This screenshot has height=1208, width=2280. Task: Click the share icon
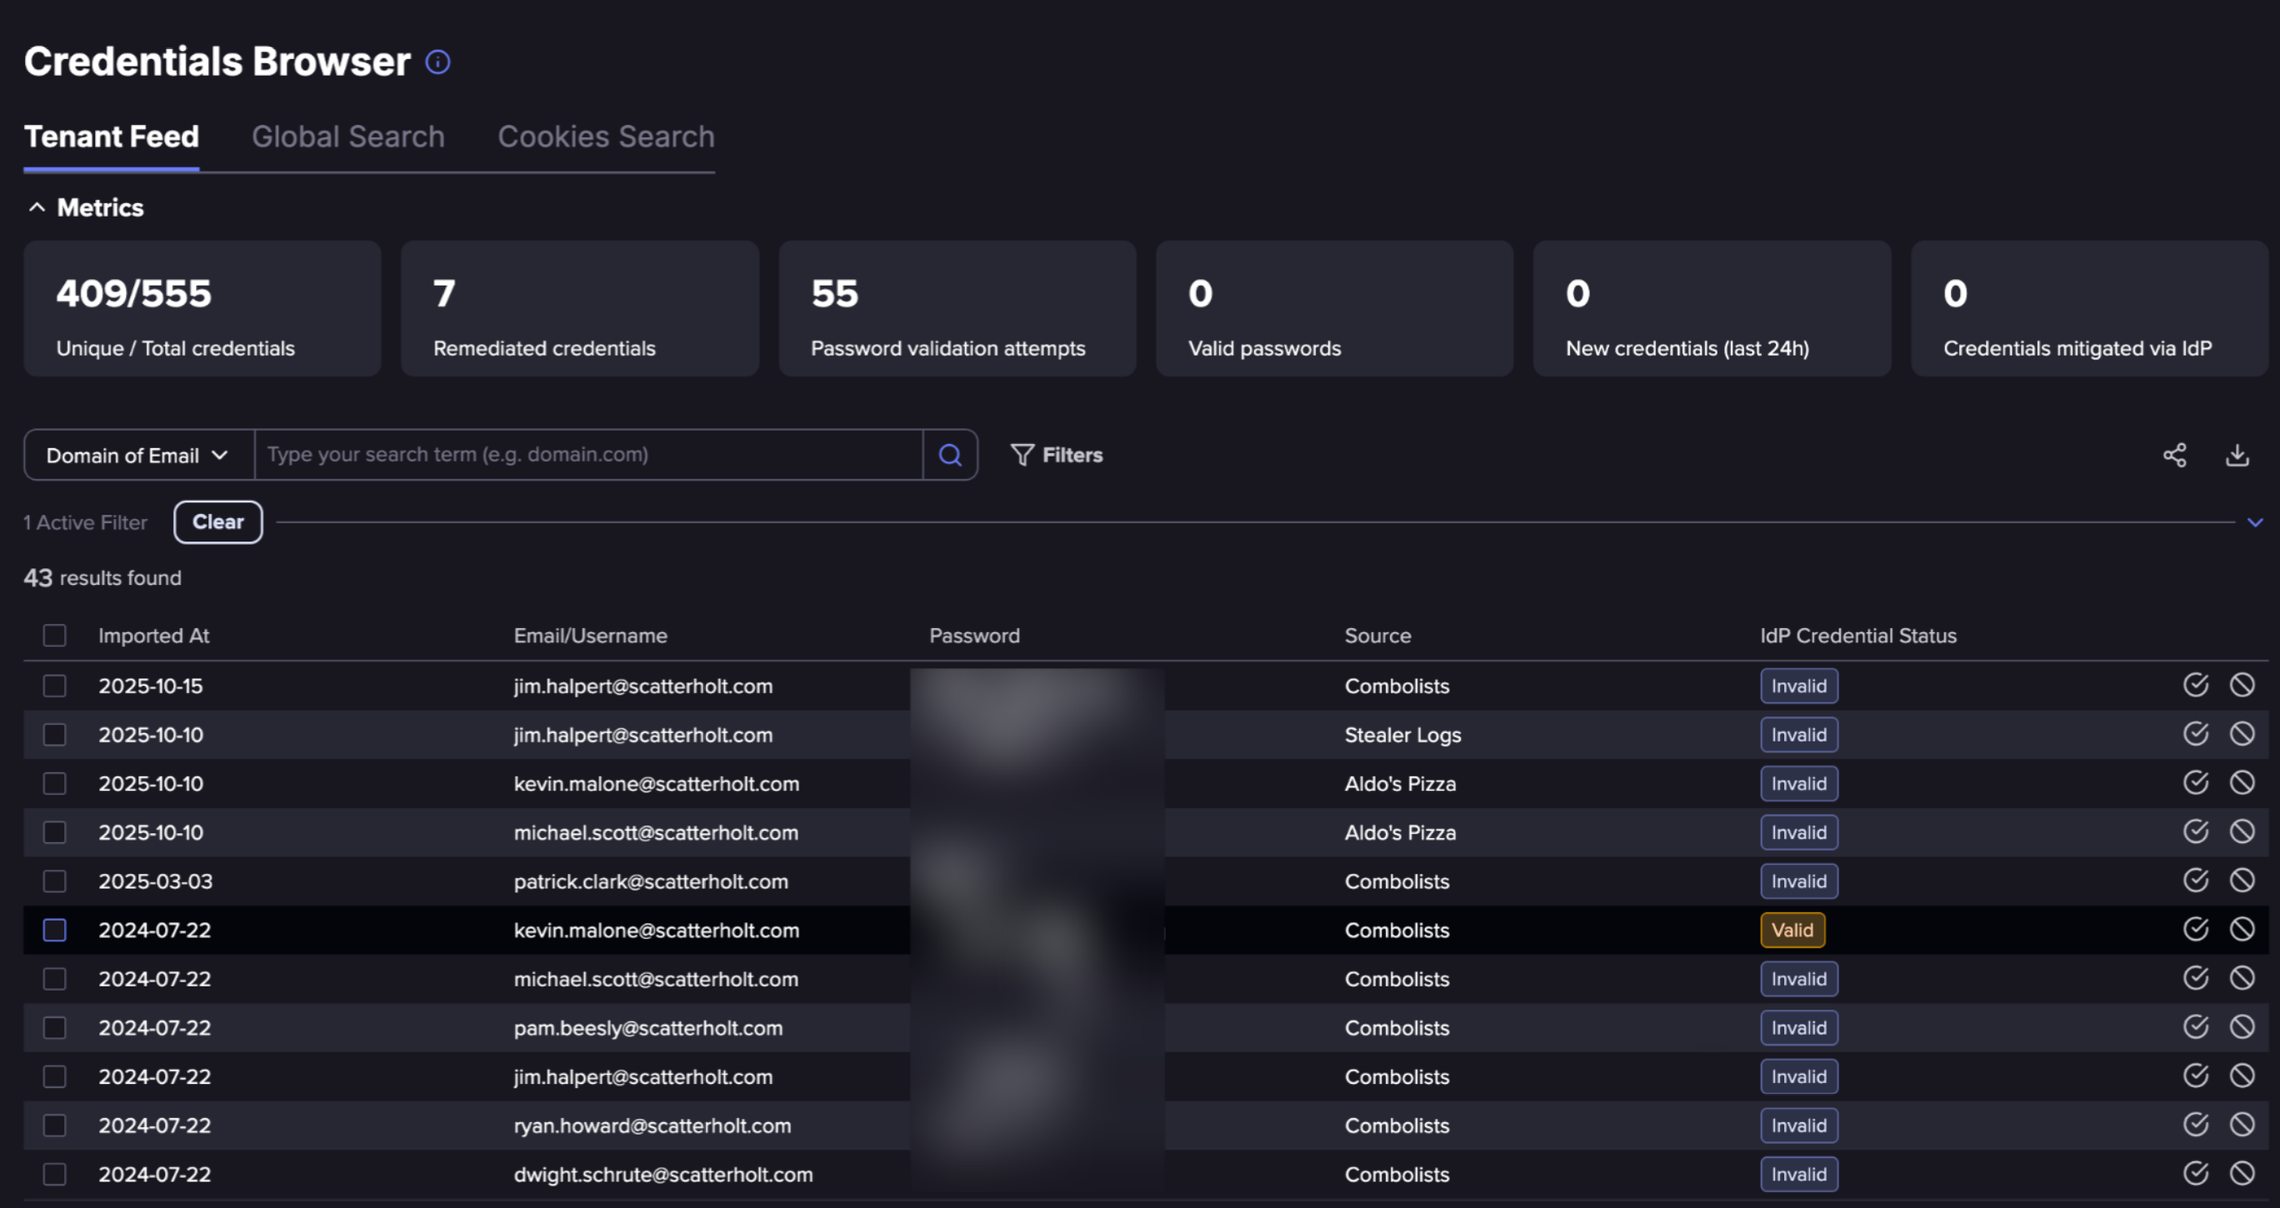pyautogui.click(x=2174, y=455)
